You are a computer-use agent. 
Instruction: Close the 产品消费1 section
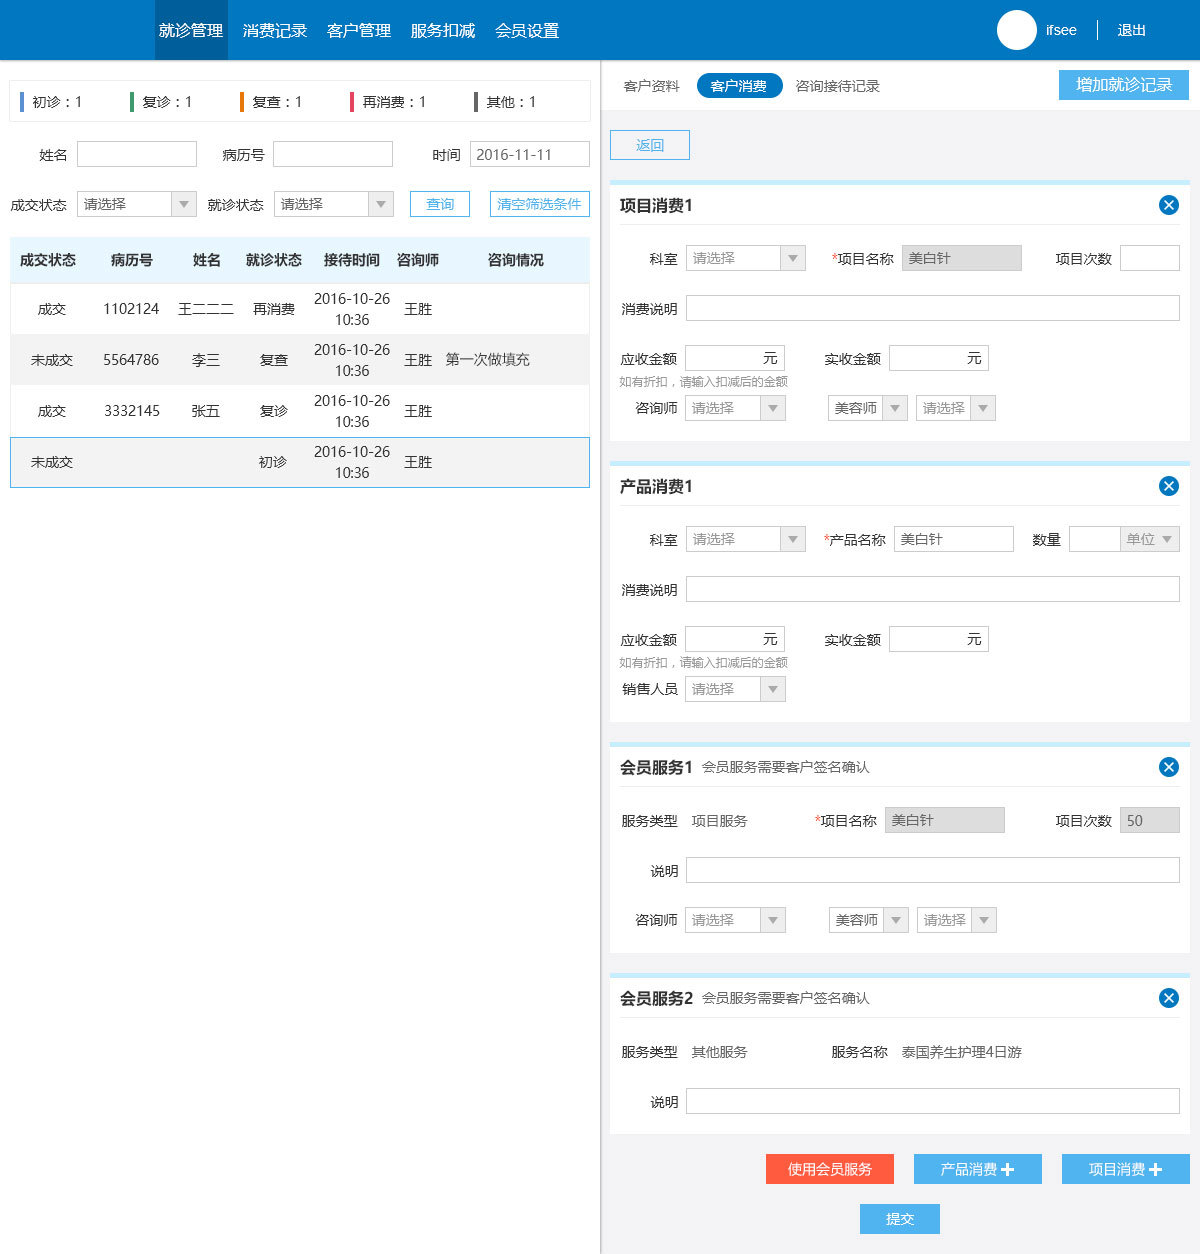click(1168, 486)
